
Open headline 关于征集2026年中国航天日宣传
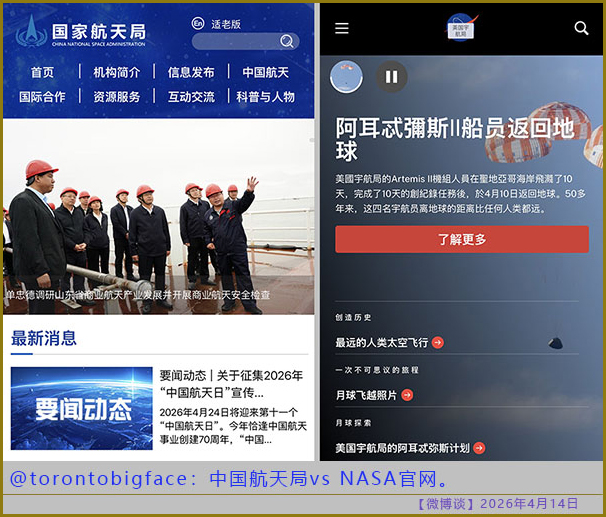click(x=231, y=384)
